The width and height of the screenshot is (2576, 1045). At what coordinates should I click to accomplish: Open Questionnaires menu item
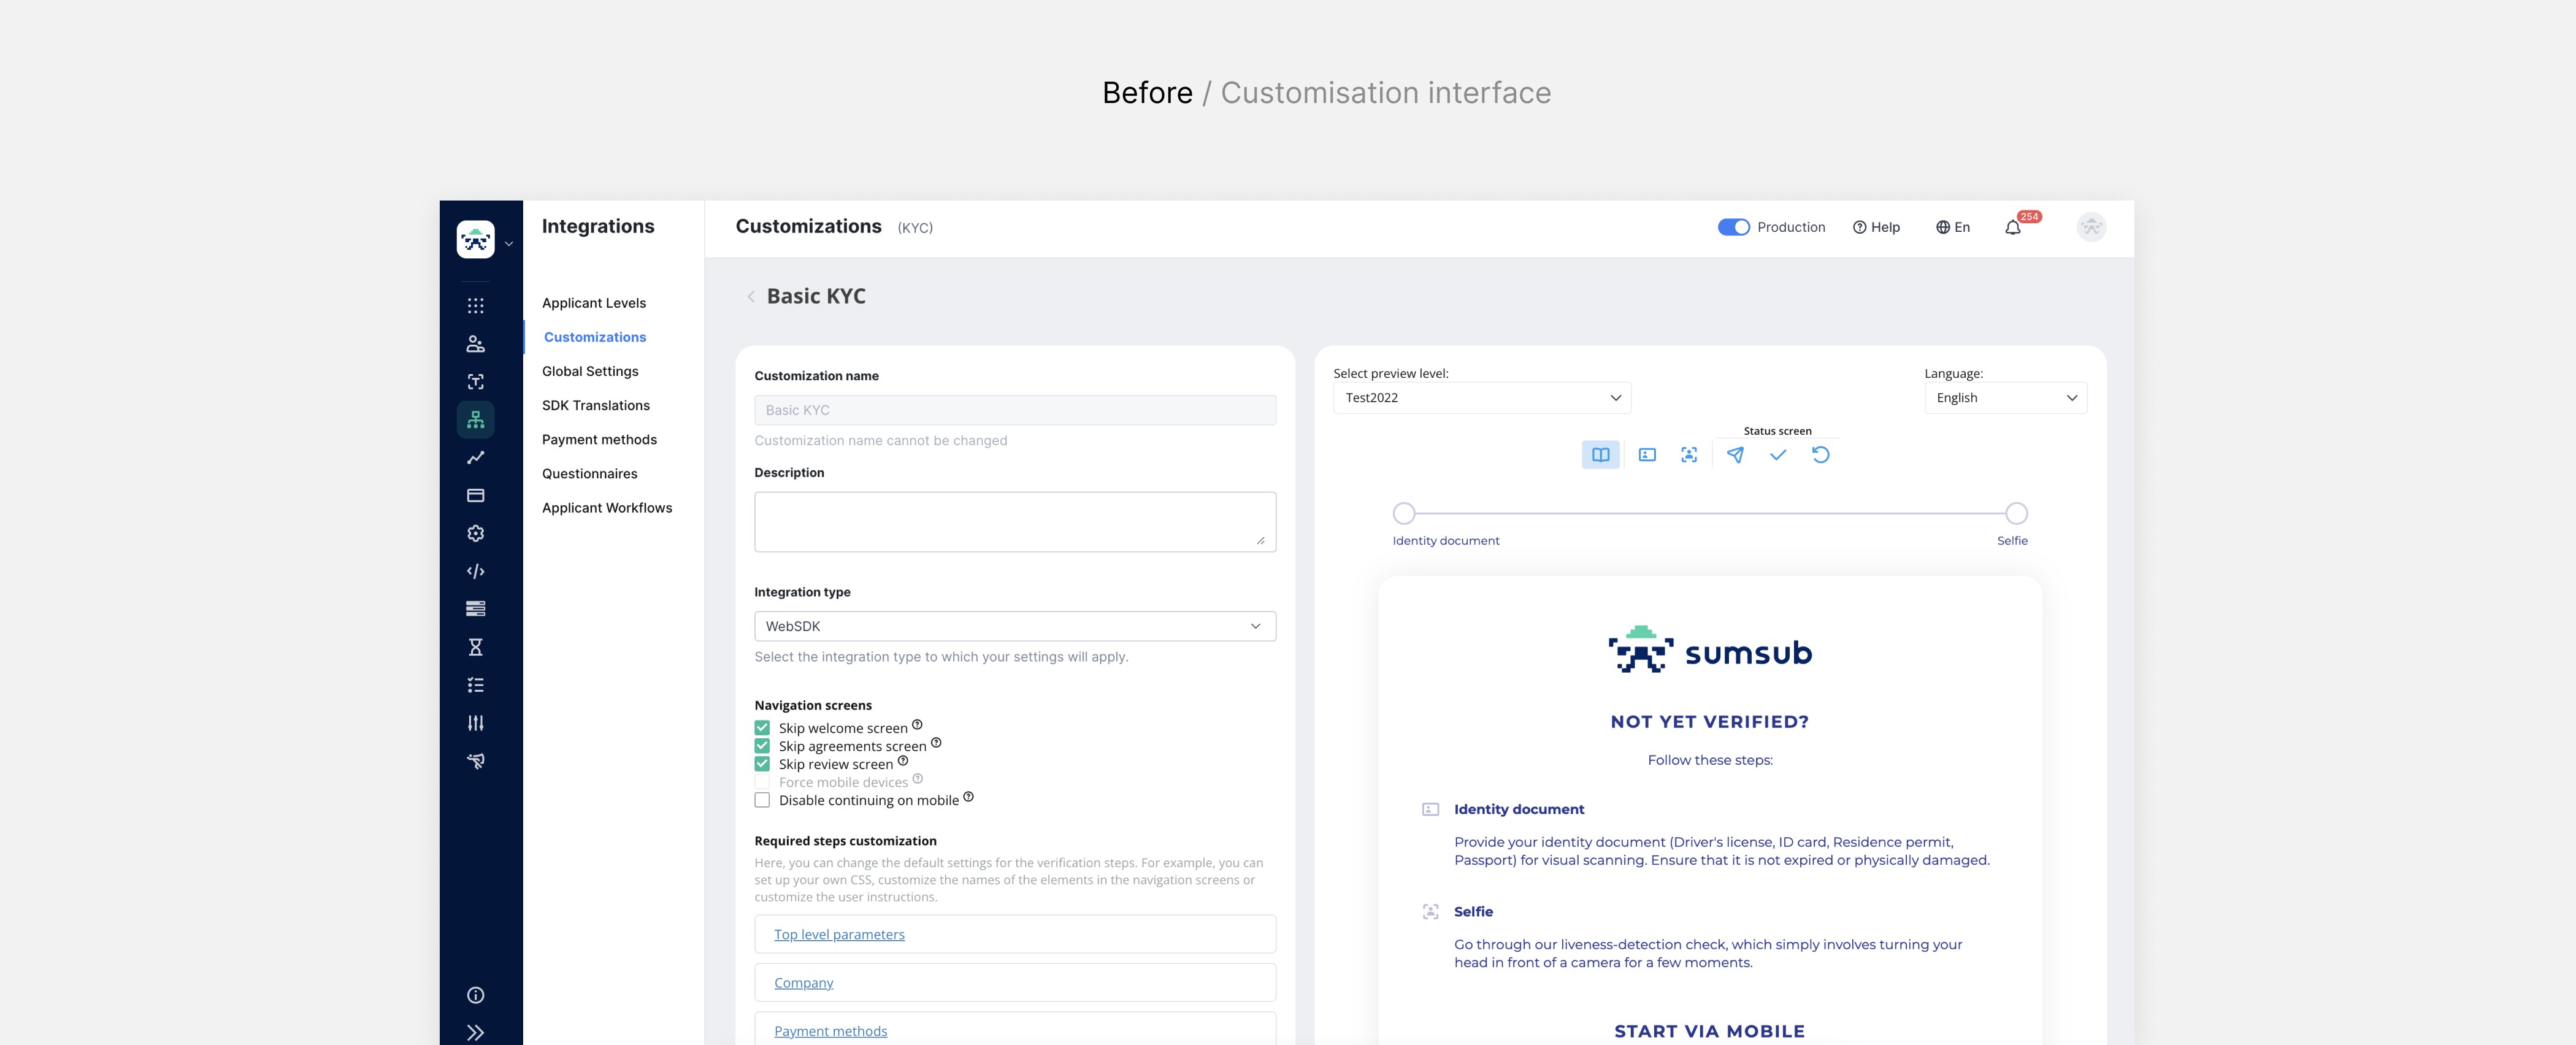(x=590, y=474)
